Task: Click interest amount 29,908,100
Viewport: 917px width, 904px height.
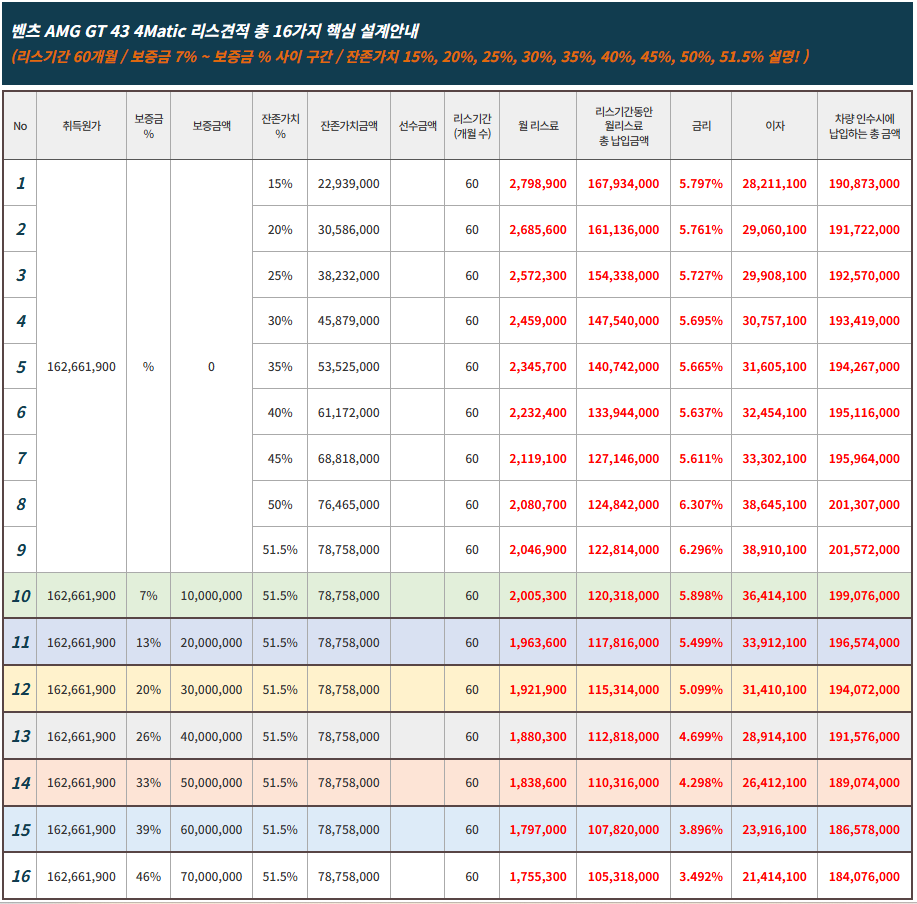Action: pos(774,275)
